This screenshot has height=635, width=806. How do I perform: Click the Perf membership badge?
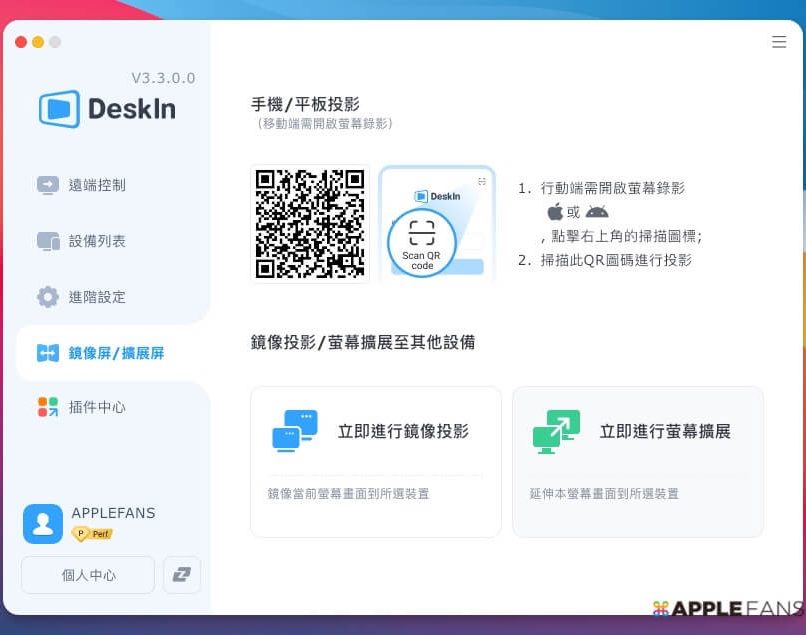[x=92, y=534]
